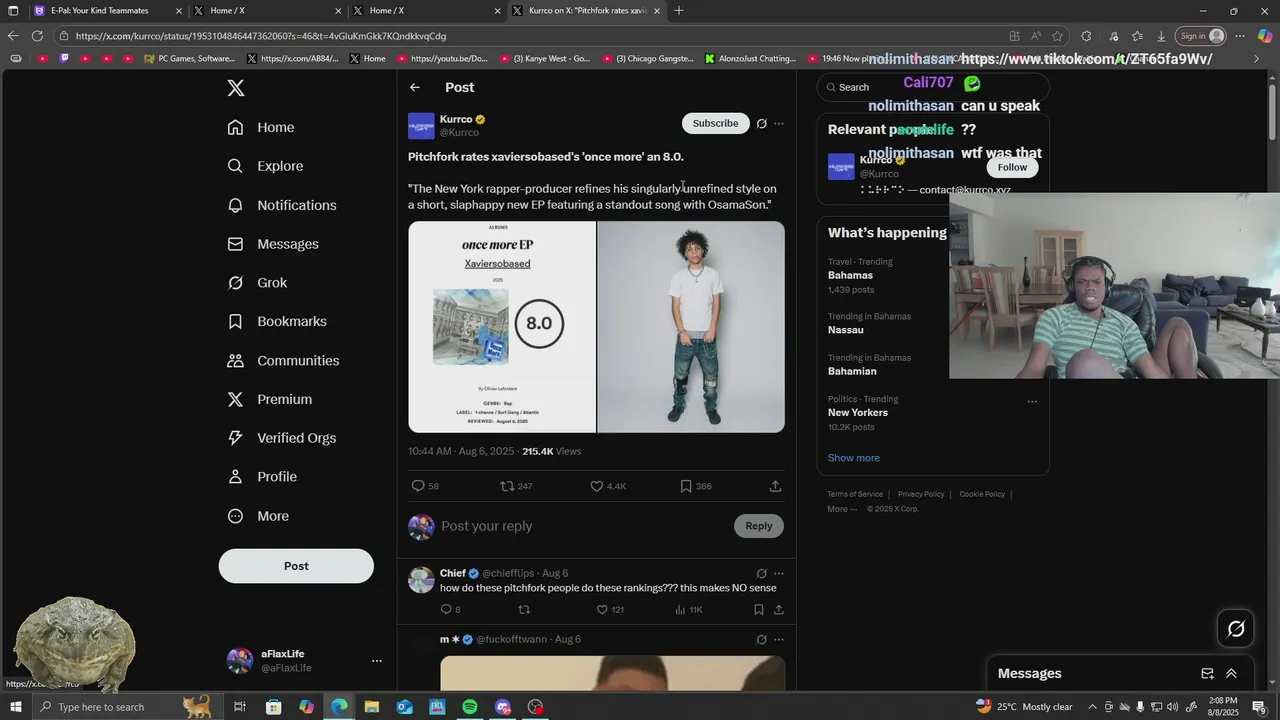Go to Home in sidebar
This screenshot has width=1280, height=720.
[x=262, y=128]
